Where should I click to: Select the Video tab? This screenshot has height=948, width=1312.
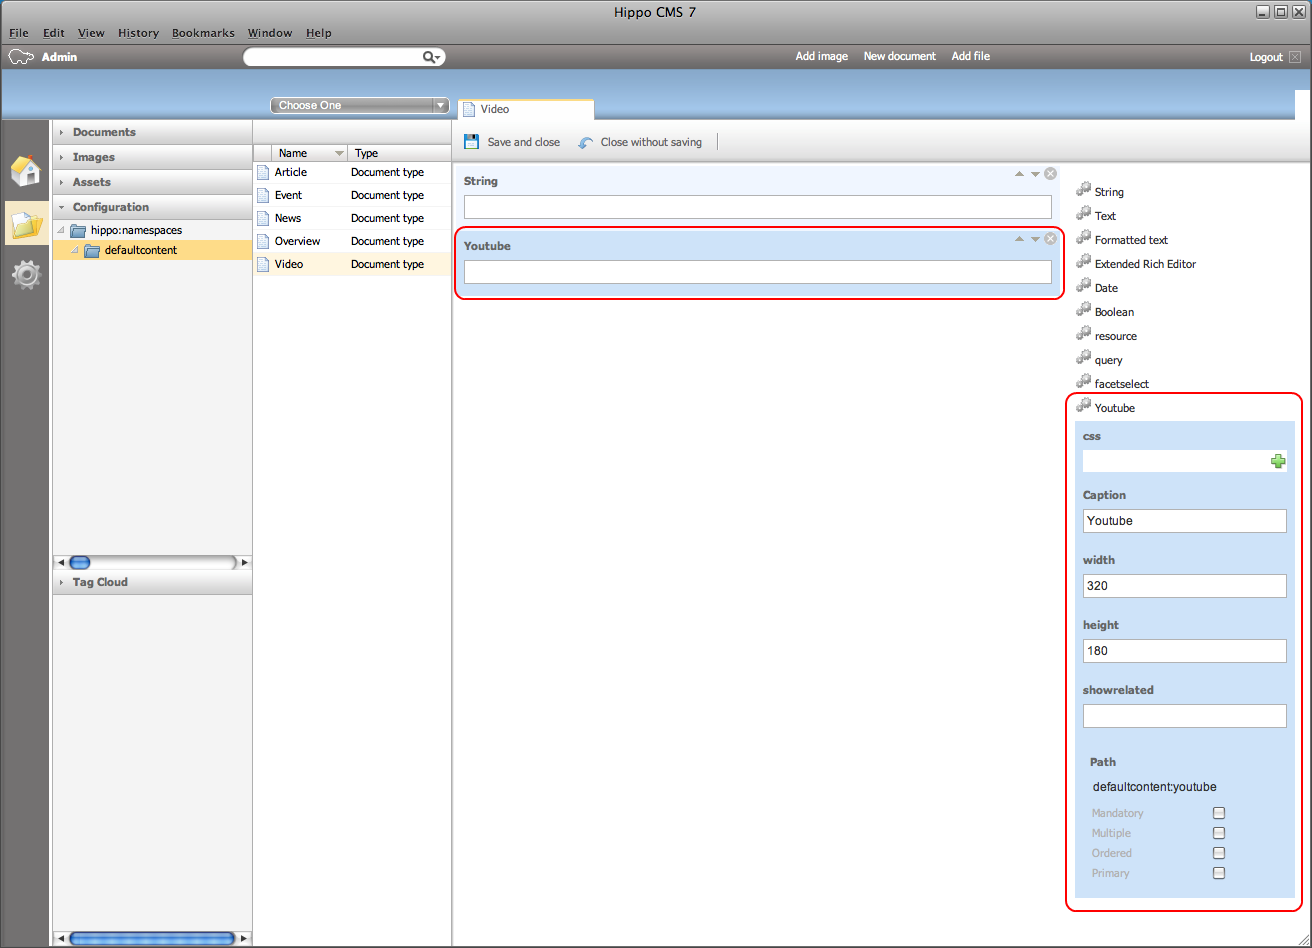pyautogui.click(x=495, y=109)
